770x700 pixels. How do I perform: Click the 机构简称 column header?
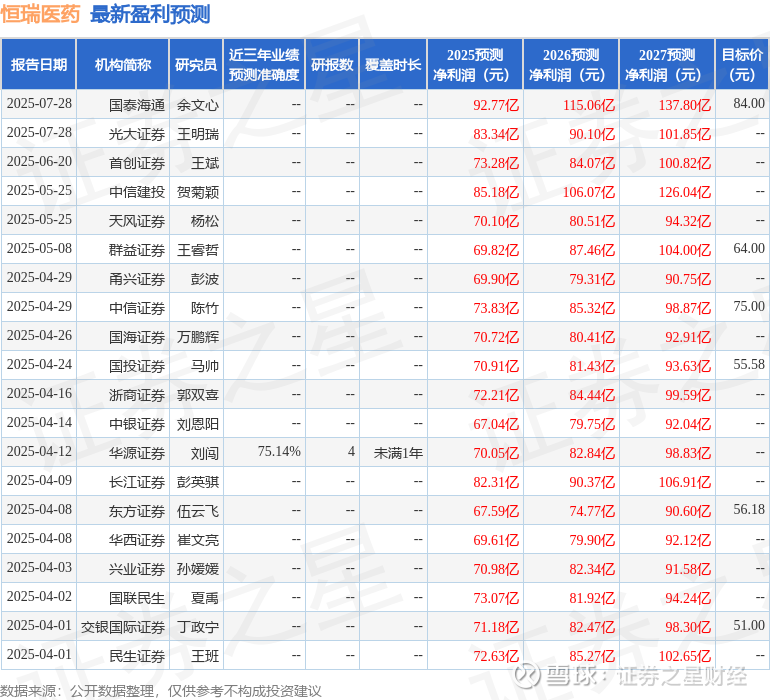(x=123, y=65)
